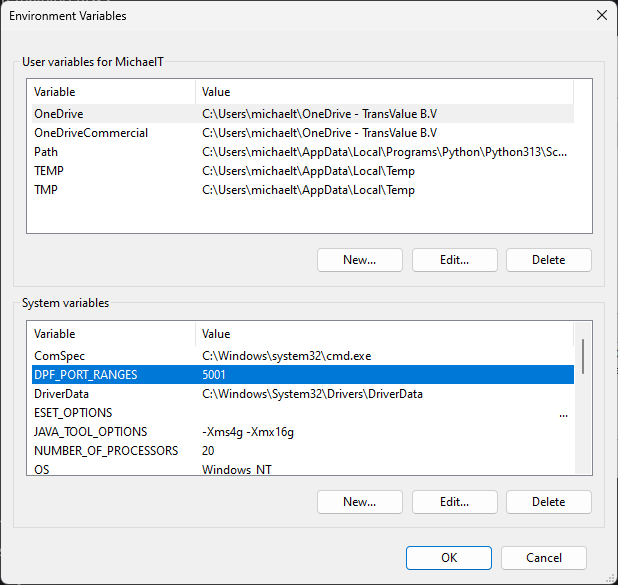Click Edit button under System variables
This screenshot has height=585, width=618.
pyautogui.click(x=454, y=502)
